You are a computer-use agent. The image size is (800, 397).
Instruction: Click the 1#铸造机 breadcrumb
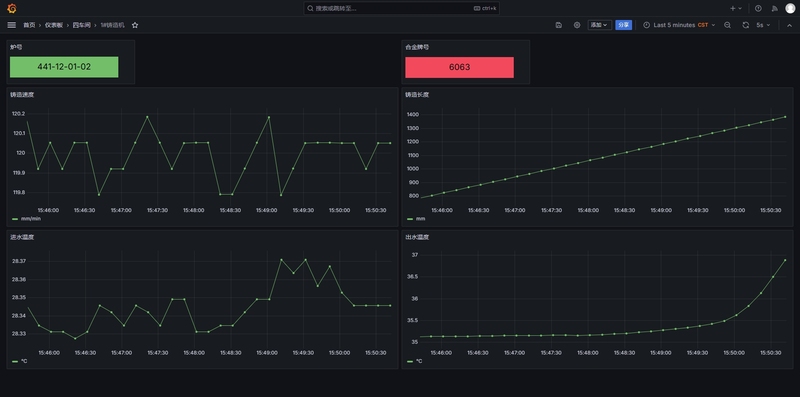click(x=112, y=25)
